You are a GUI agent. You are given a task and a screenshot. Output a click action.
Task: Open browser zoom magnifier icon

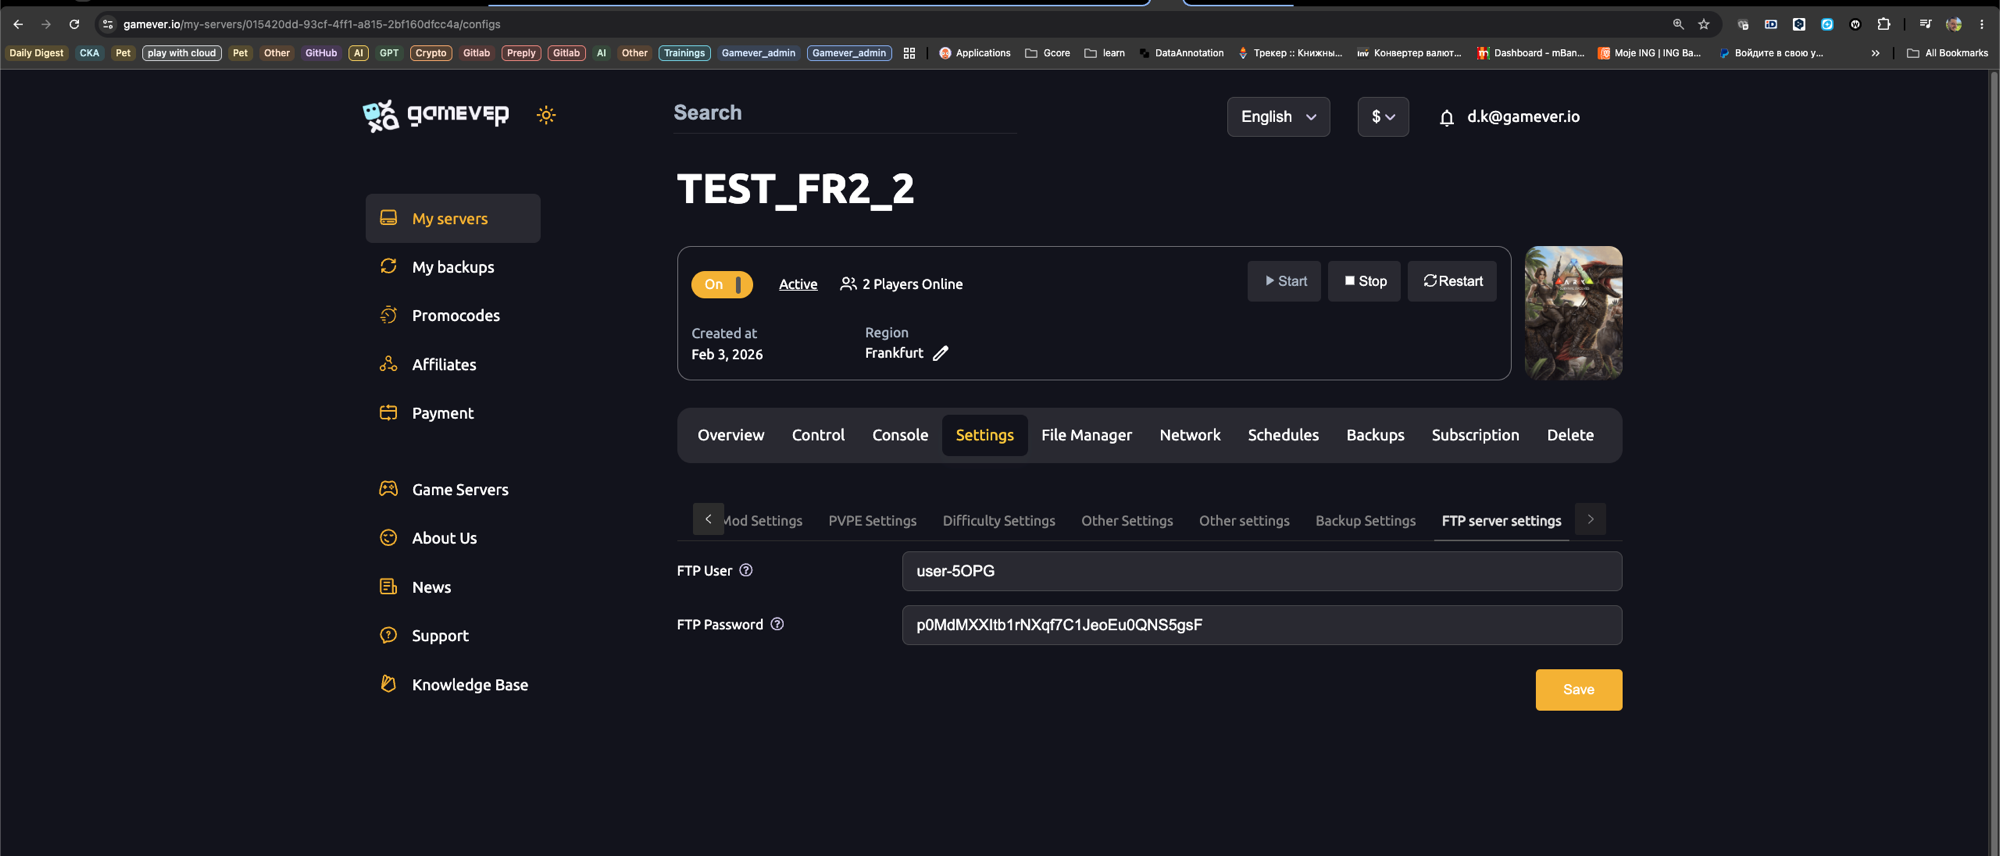tap(1678, 24)
